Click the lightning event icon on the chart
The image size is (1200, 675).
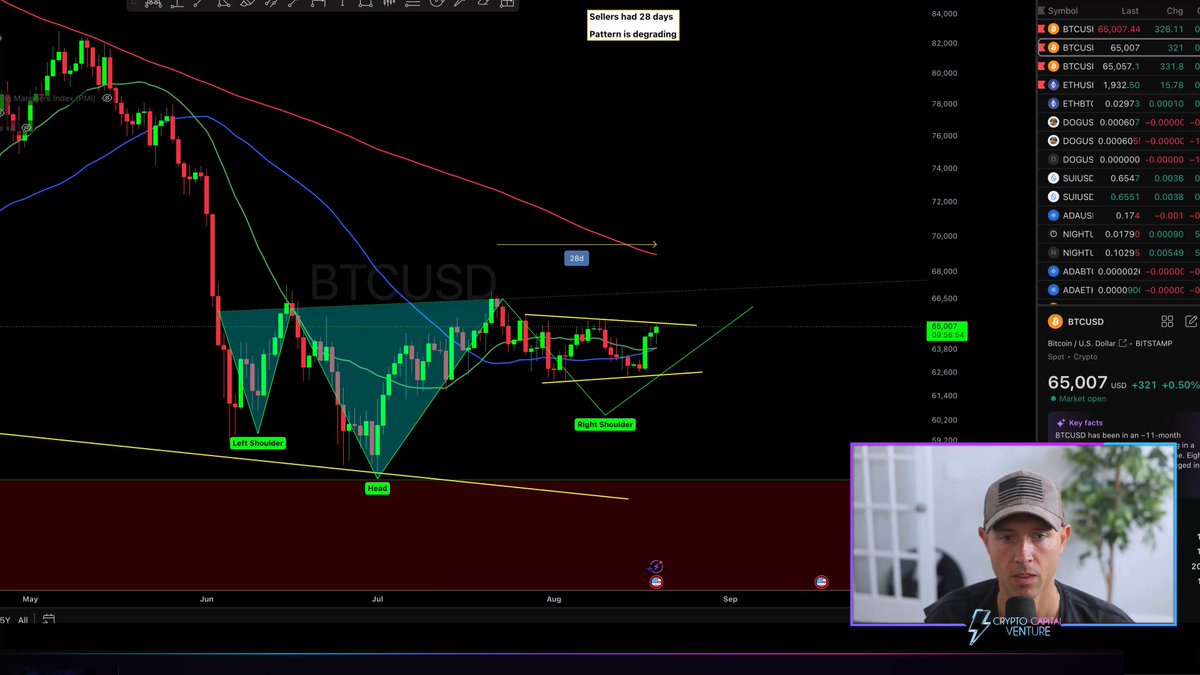pyautogui.click(x=656, y=567)
